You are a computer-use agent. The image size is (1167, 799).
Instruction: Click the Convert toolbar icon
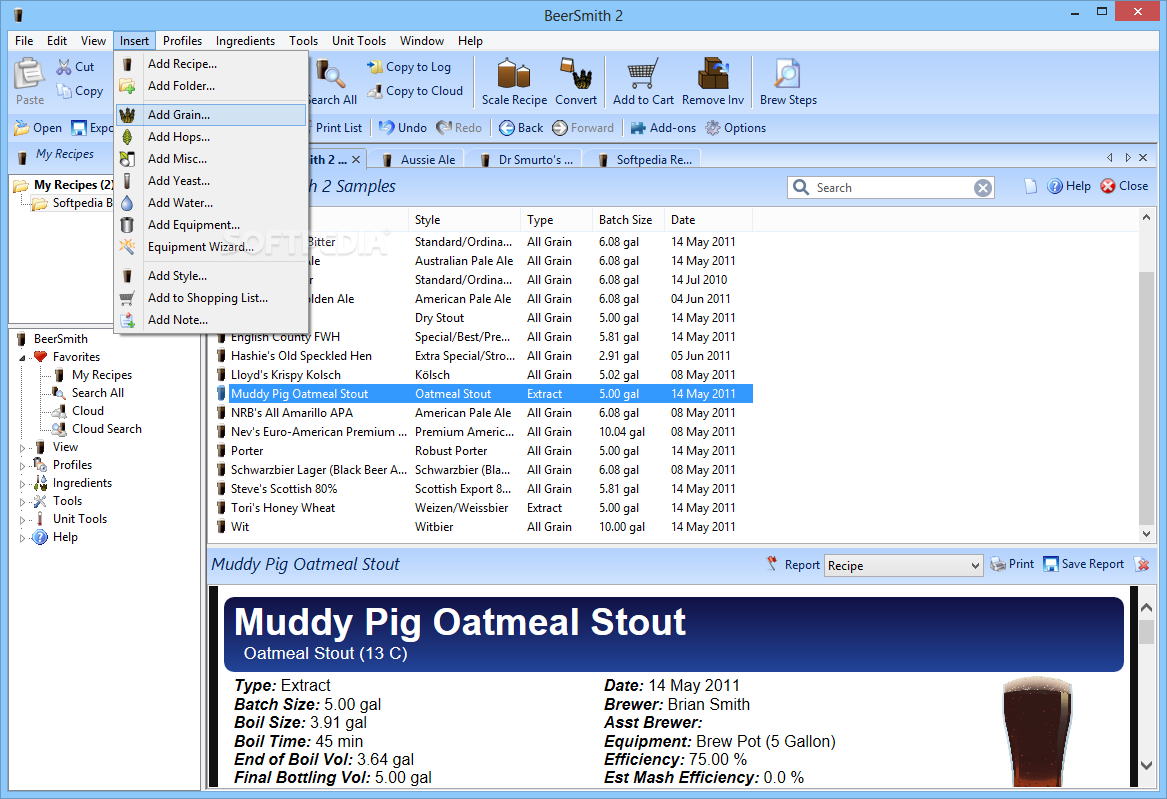click(x=576, y=82)
